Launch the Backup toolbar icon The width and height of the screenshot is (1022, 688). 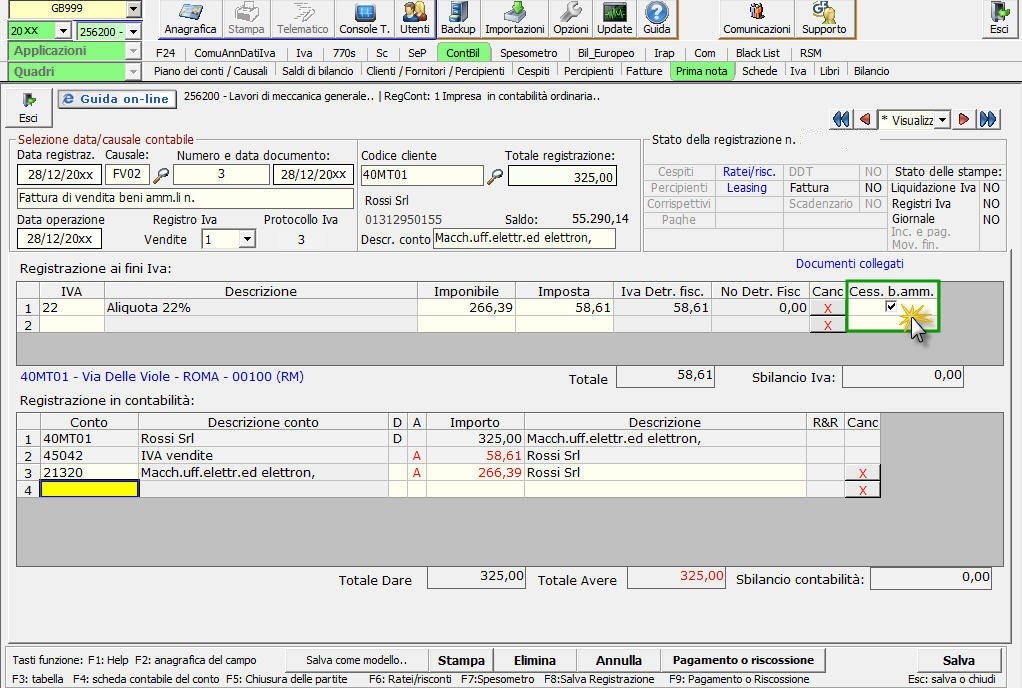[x=458, y=19]
